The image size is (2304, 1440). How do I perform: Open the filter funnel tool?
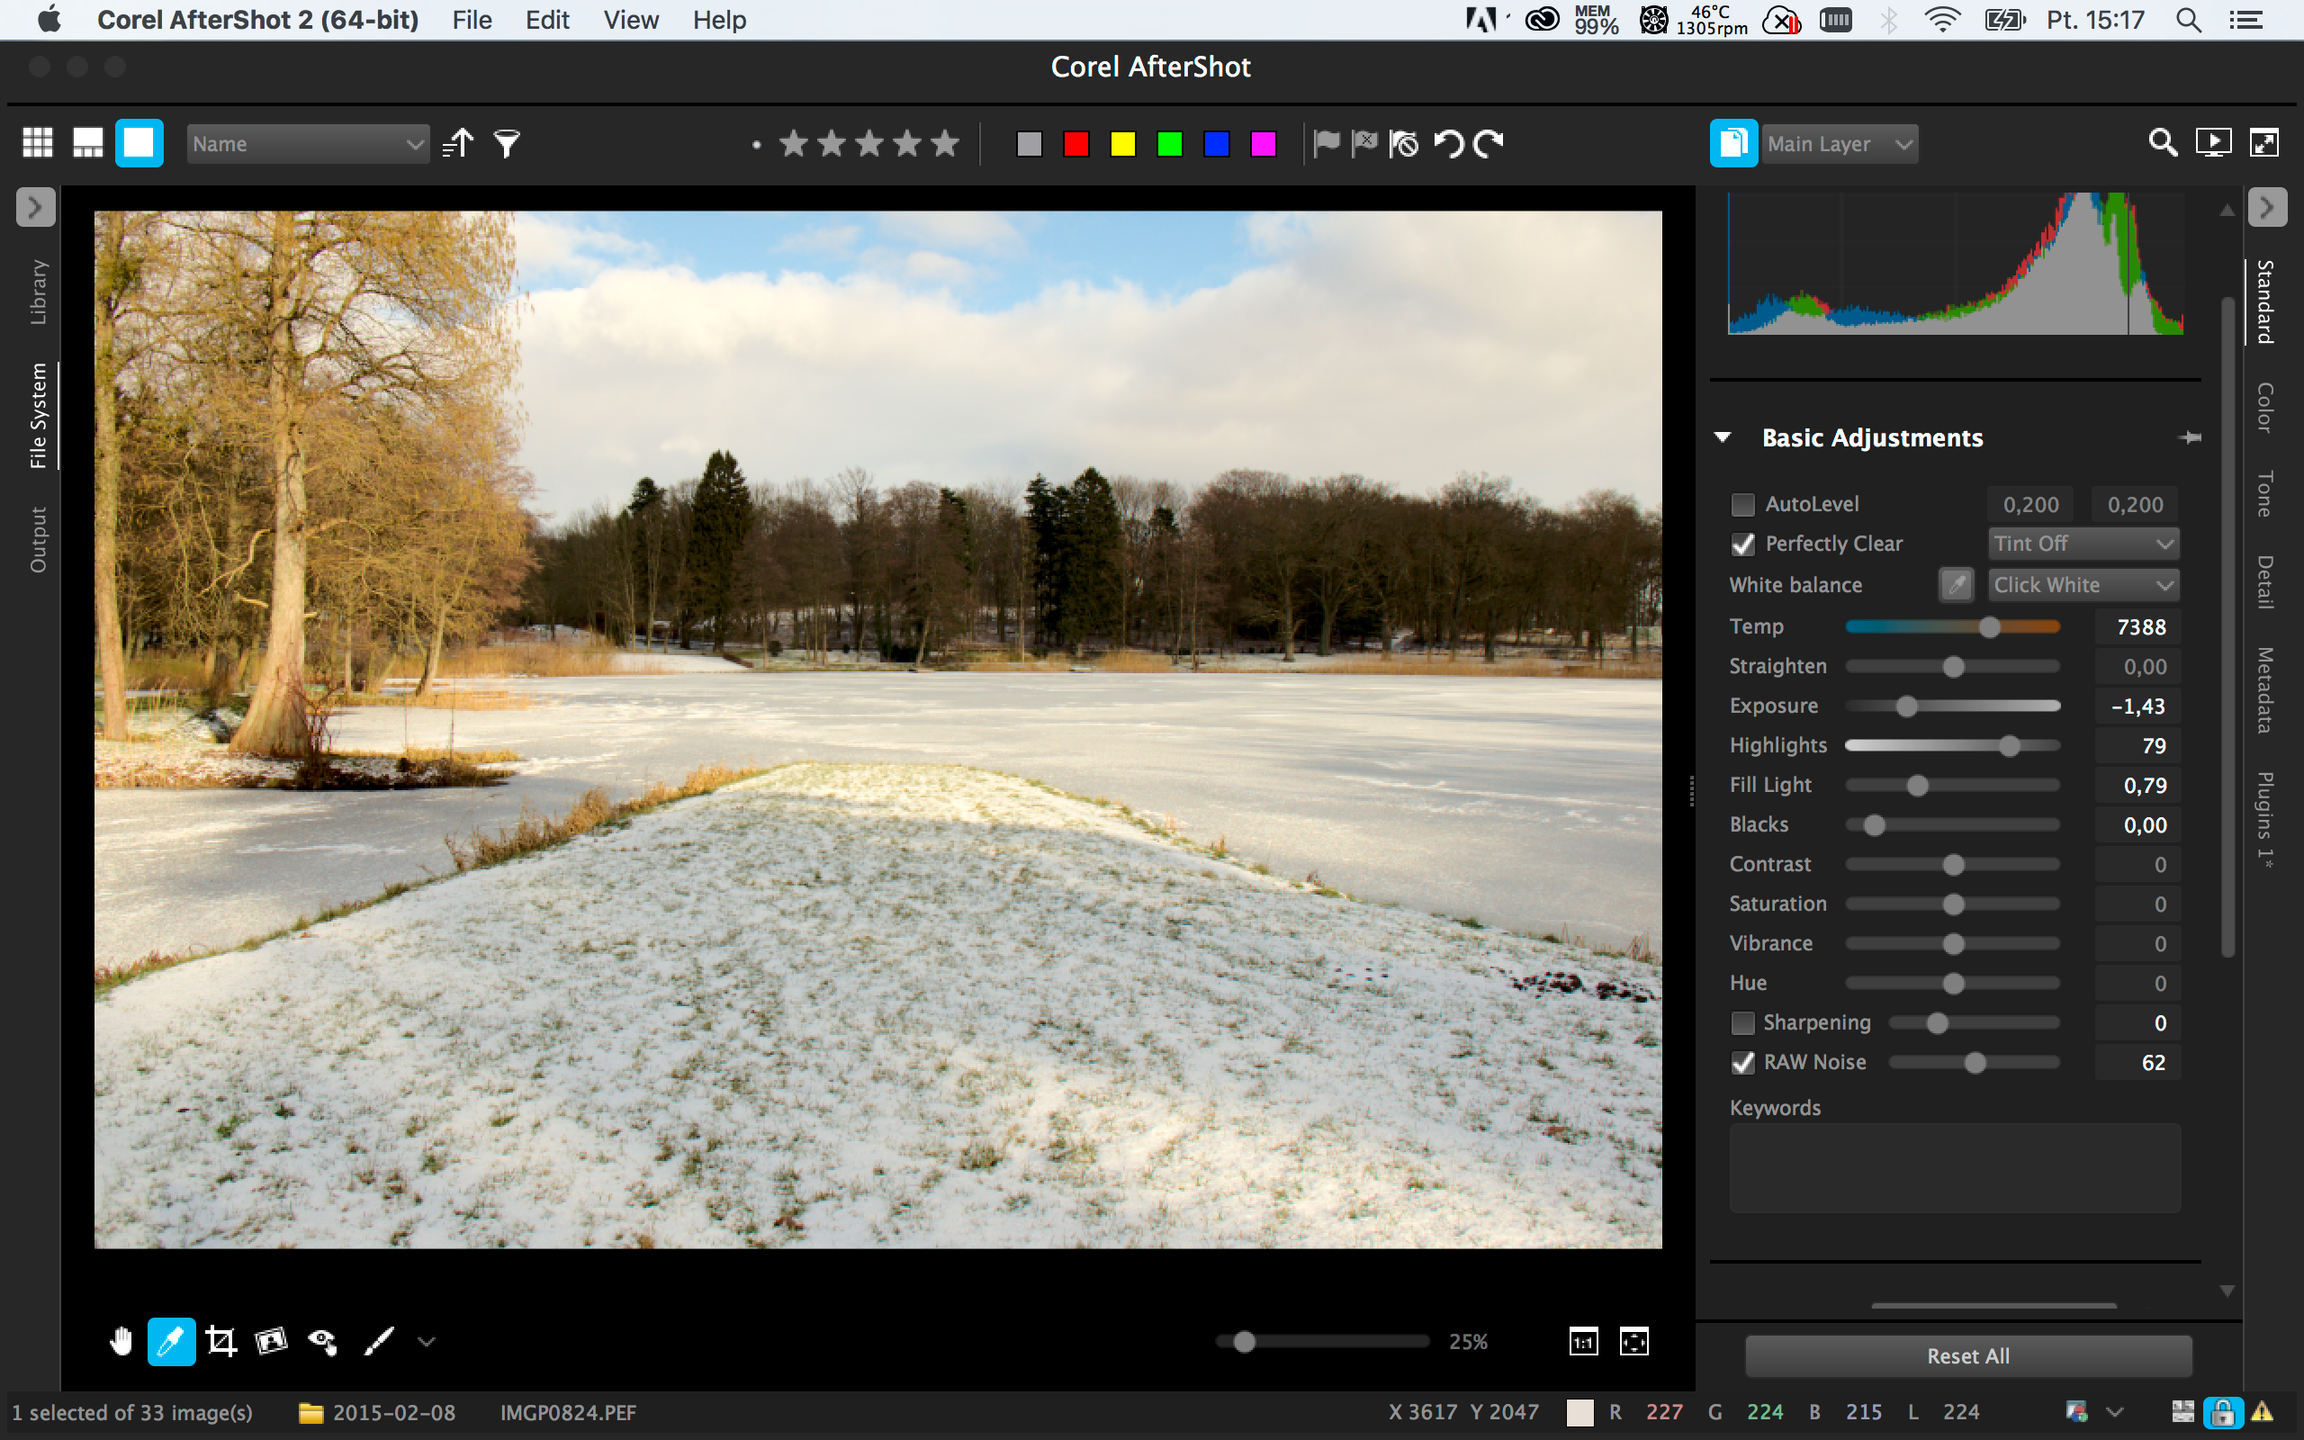coord(508,144)
